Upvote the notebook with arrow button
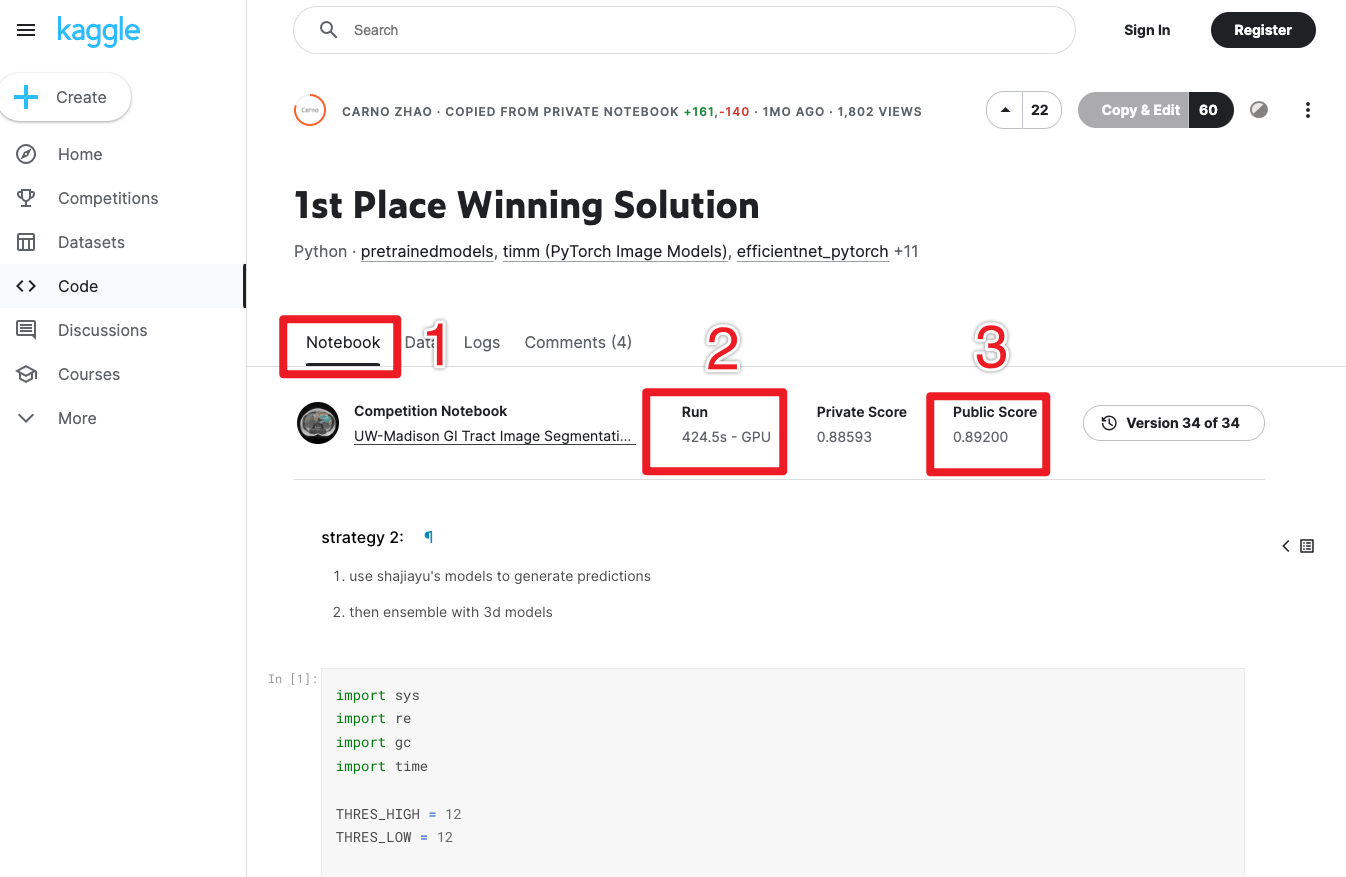The height and width of the screenshot is (877, 1346). pyautogui.click(x=1005, y=110)
